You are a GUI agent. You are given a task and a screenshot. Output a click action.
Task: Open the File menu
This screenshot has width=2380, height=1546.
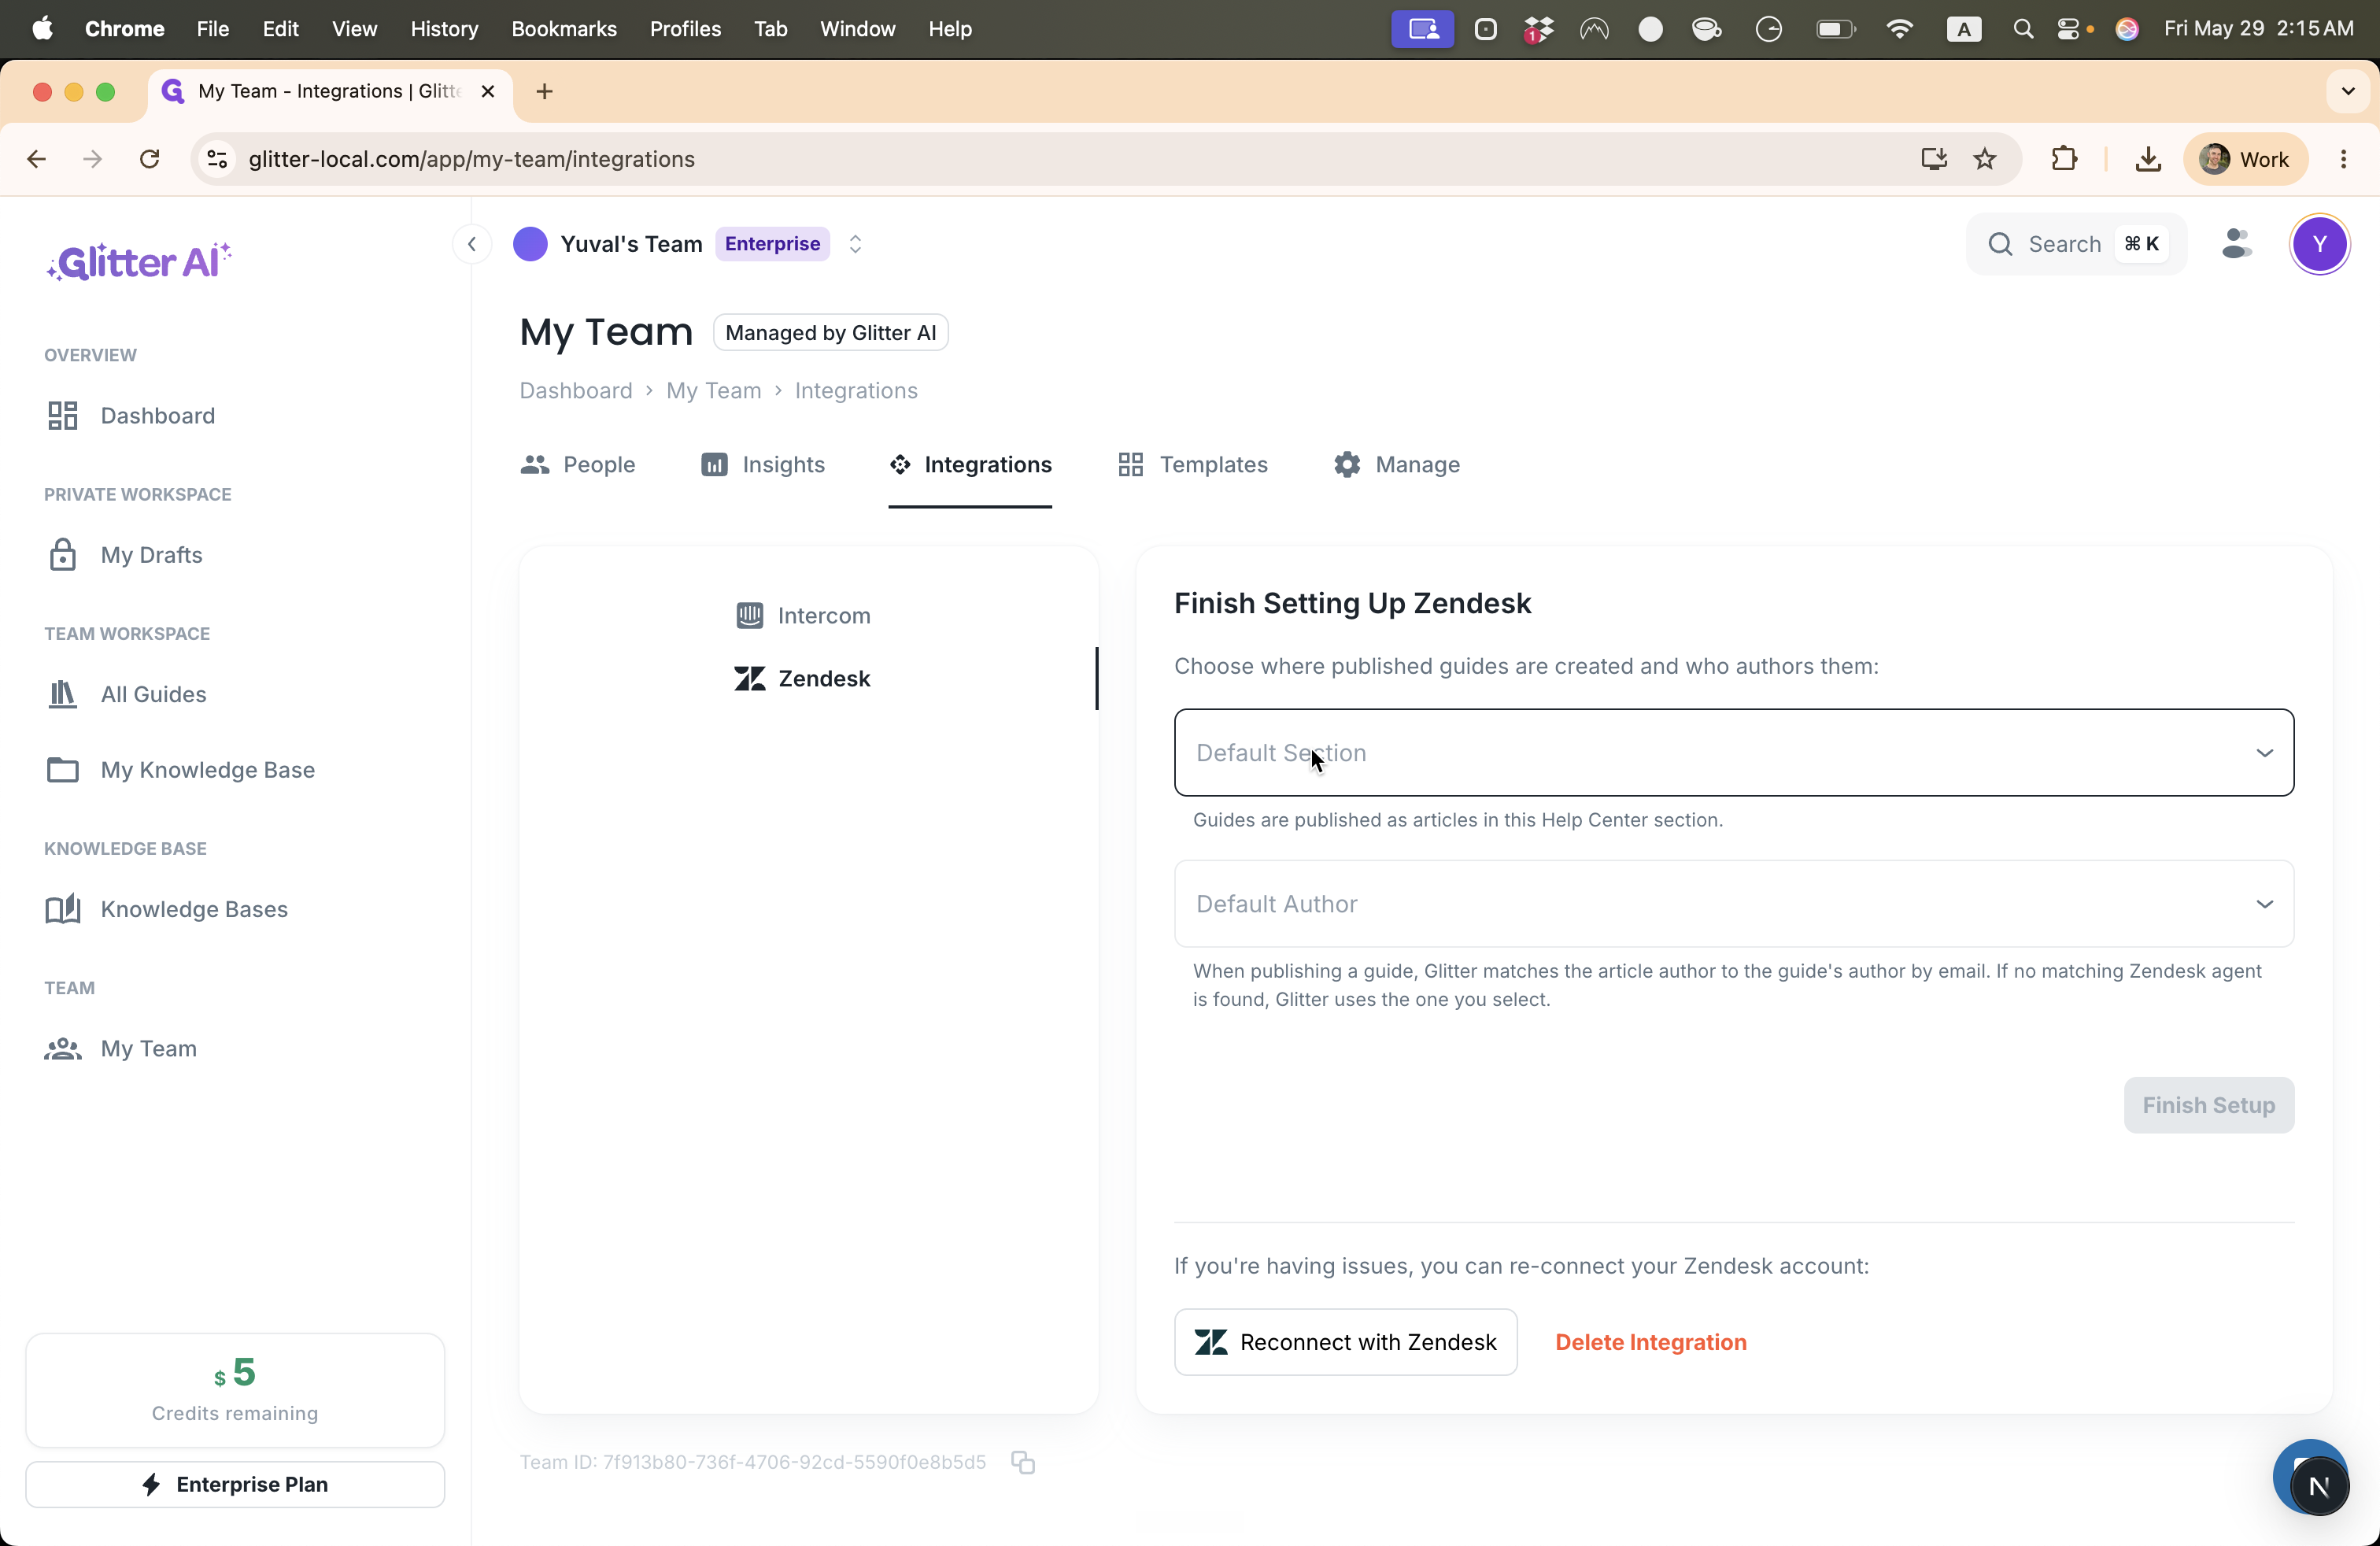(212, 29)
